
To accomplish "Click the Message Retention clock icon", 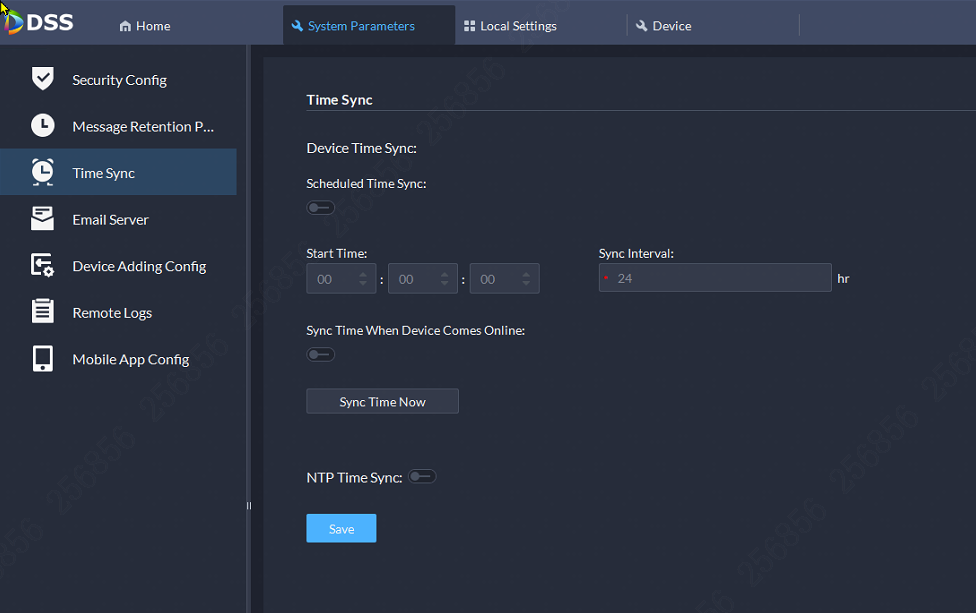I will pos(42,126).
